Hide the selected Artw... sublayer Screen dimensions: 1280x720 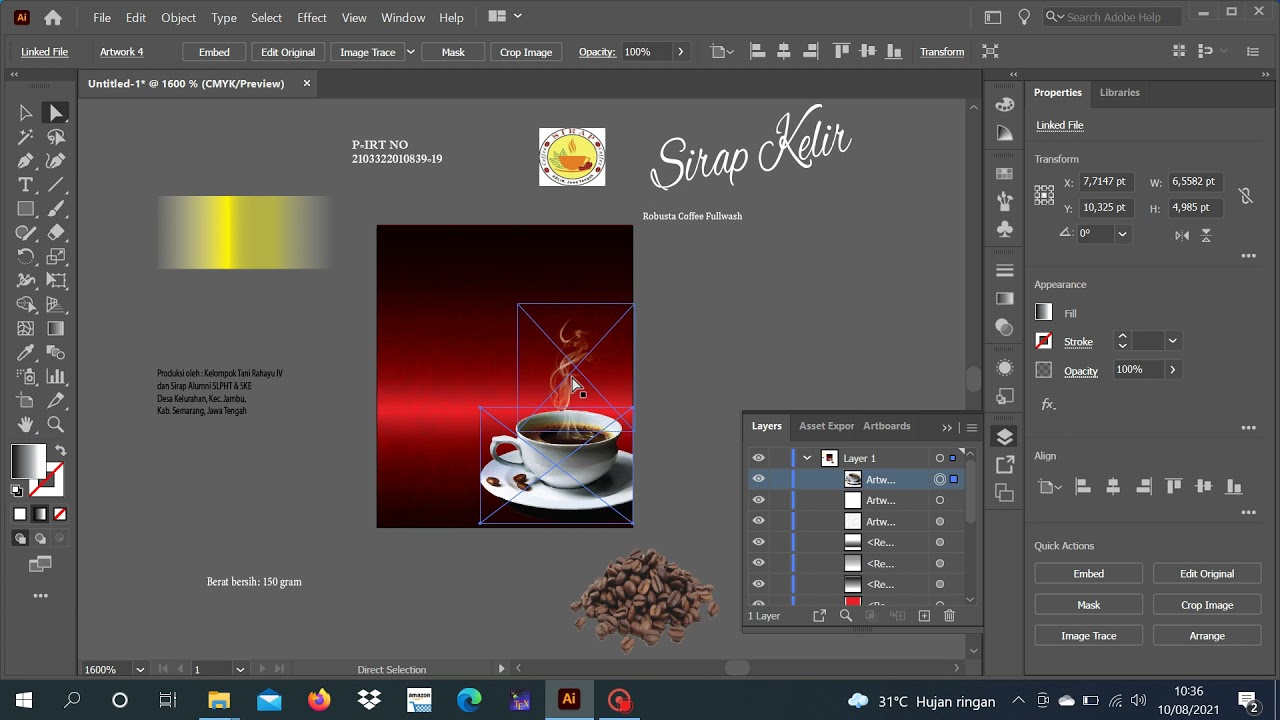758,479
